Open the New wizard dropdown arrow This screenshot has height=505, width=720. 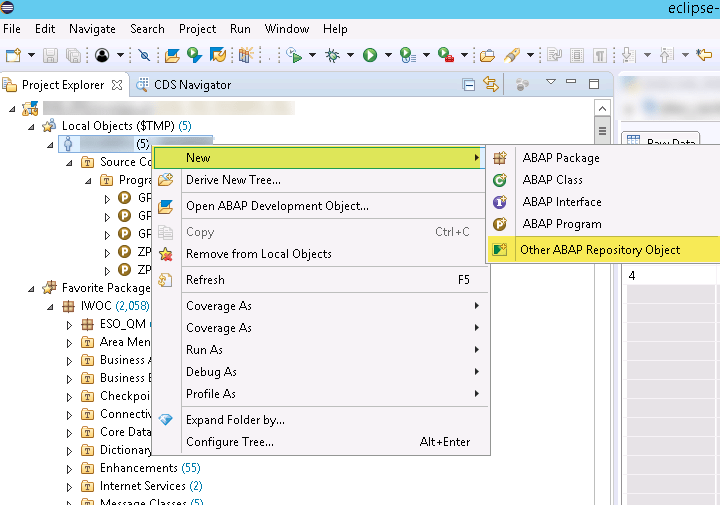[31, 55]
